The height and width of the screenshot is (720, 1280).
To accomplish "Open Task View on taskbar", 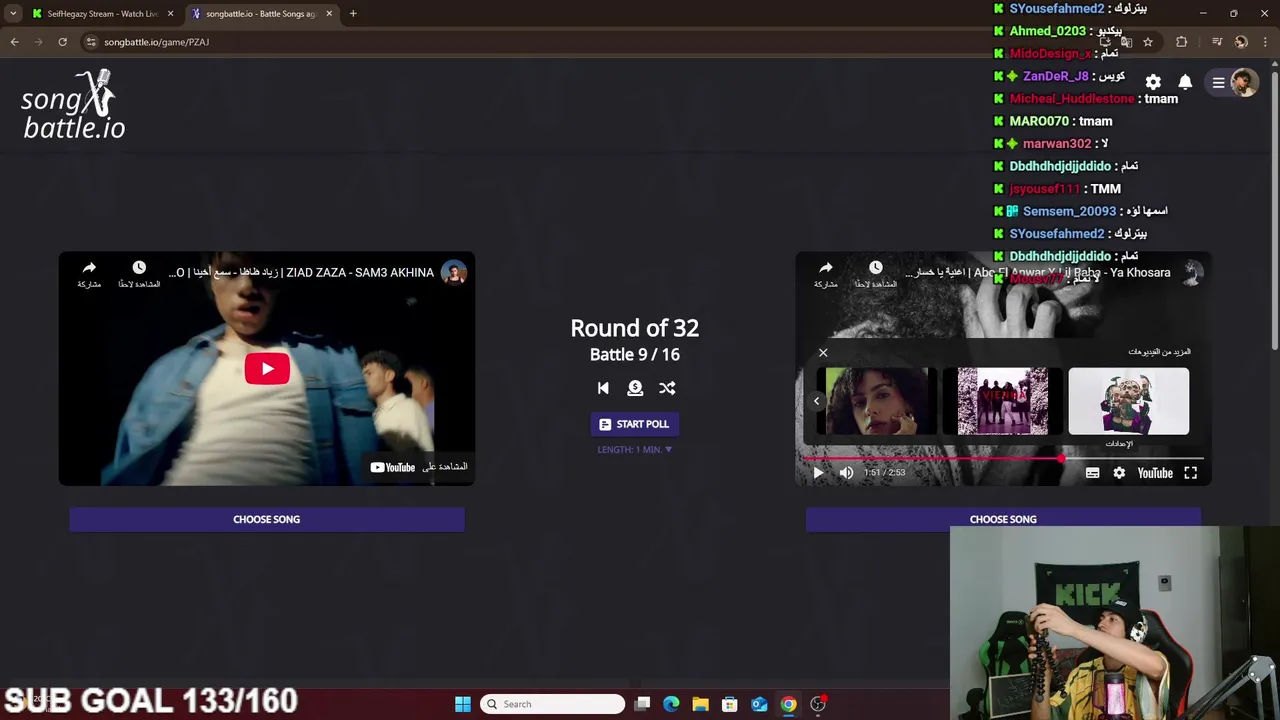I will (643, 704).
